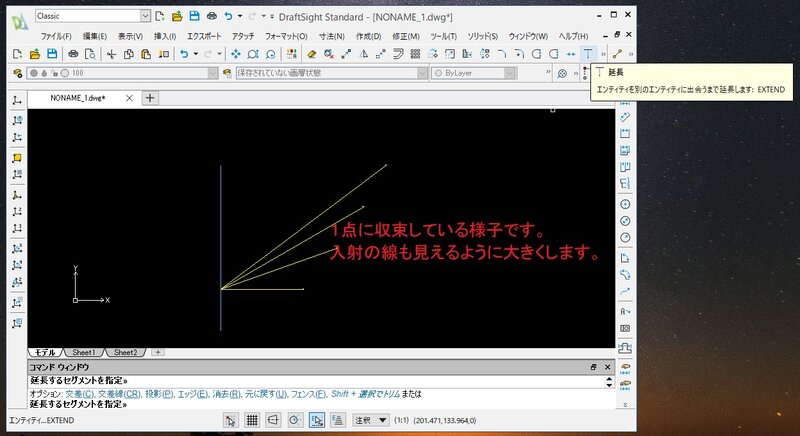Click the 元に戻す(U) command option link
The image size is (800, 436).
click(x=266, y=394)
